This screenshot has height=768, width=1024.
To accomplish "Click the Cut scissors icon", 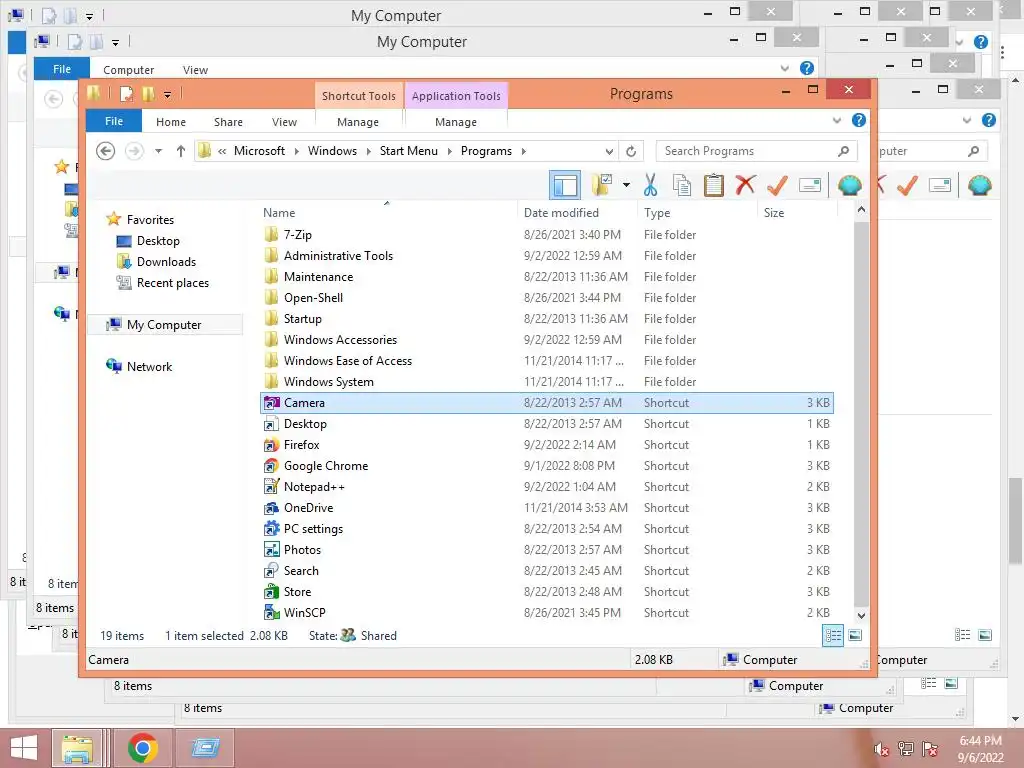I will 650,185.
